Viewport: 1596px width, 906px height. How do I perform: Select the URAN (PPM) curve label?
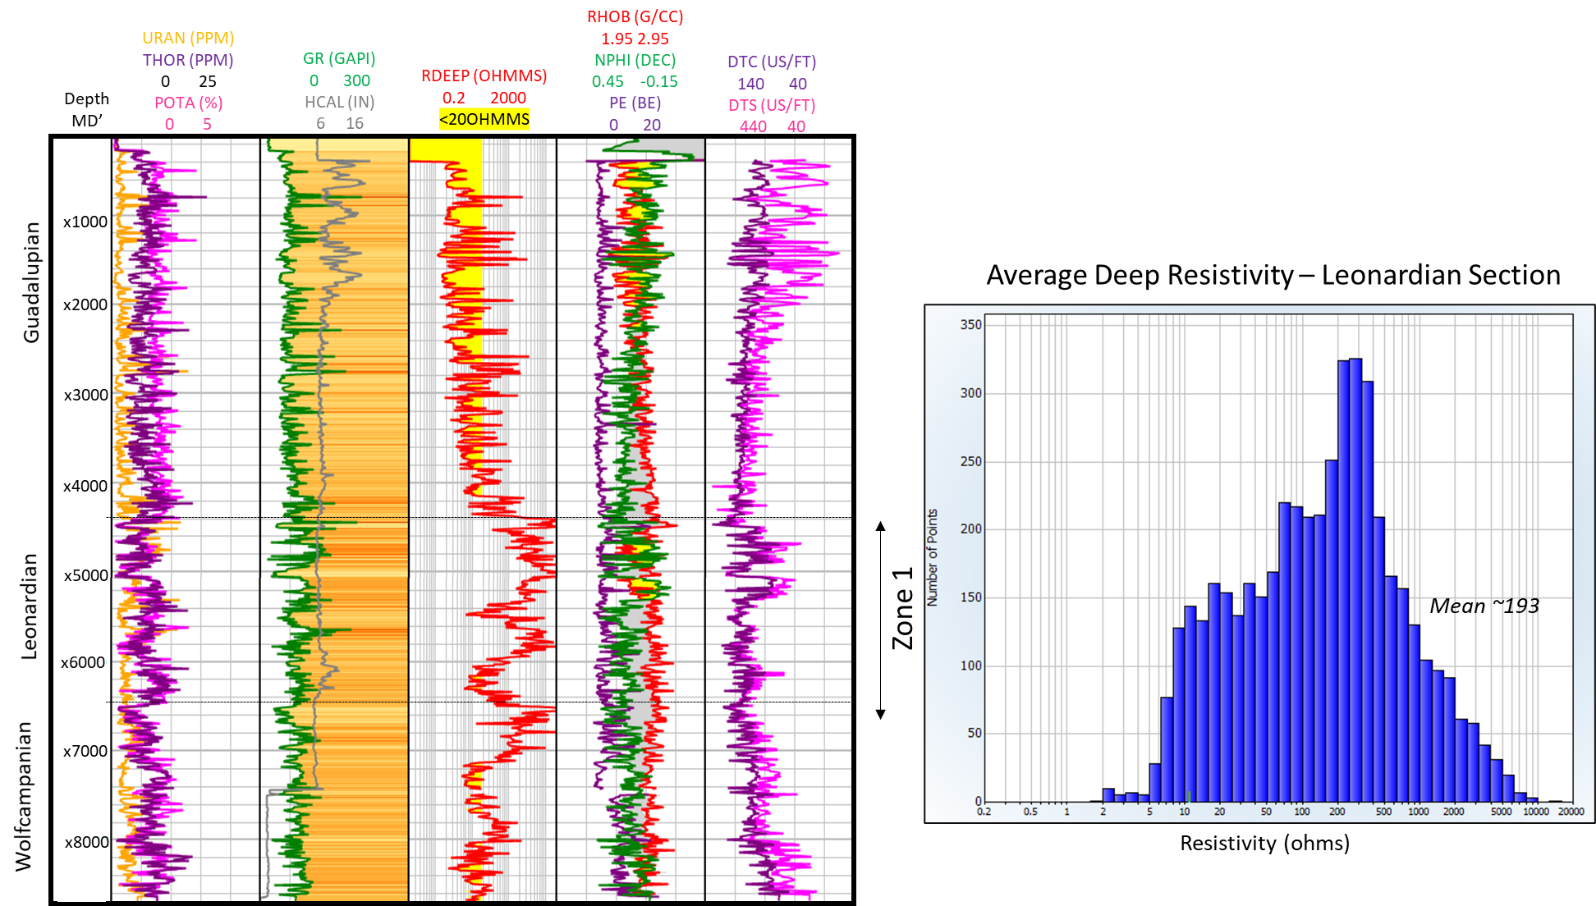point(188,38)
